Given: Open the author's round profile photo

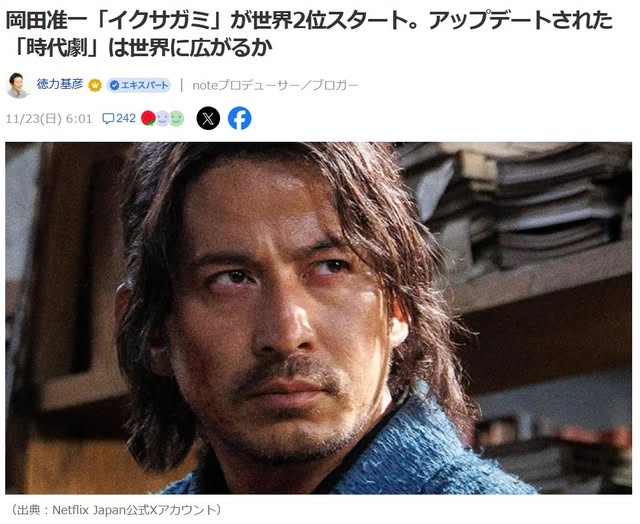Looking at the screenshot, I should point(17,85).
